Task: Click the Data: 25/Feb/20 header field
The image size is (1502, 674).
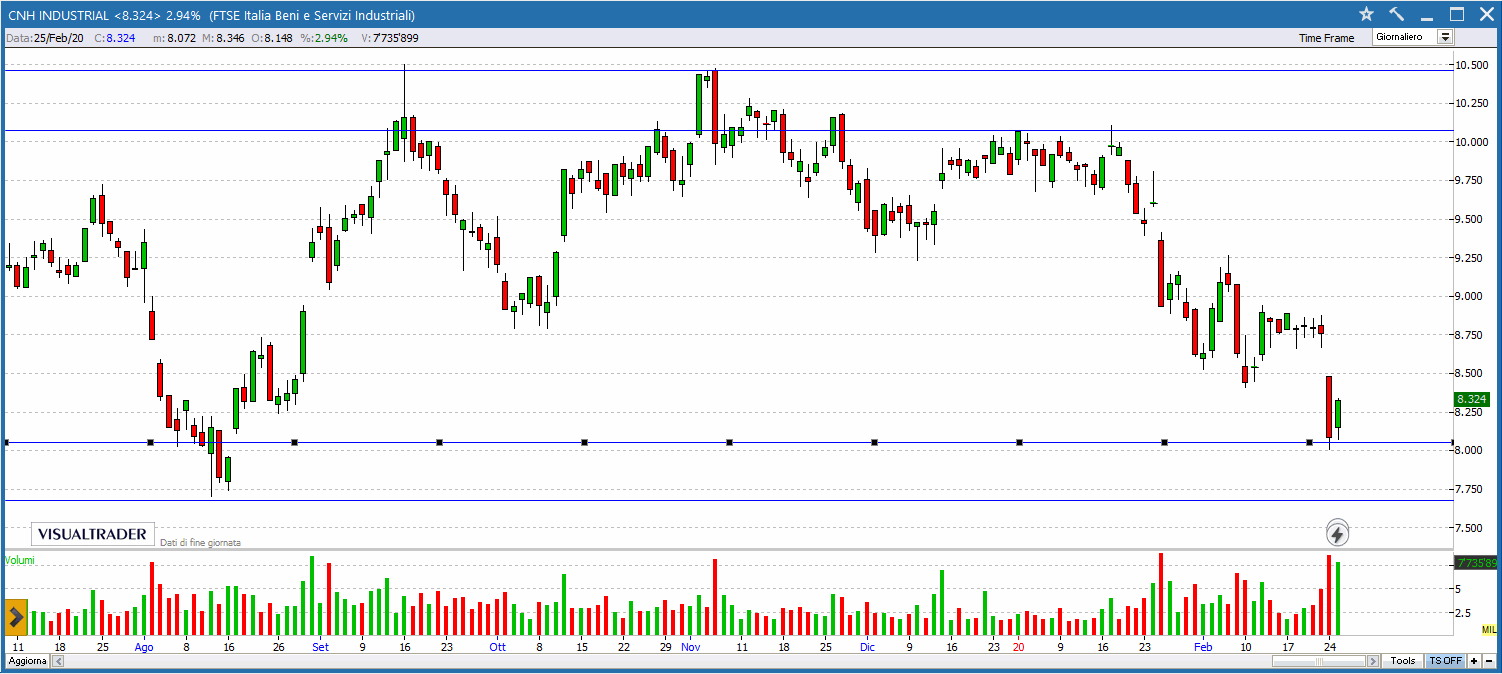Action: coord(44,38)
